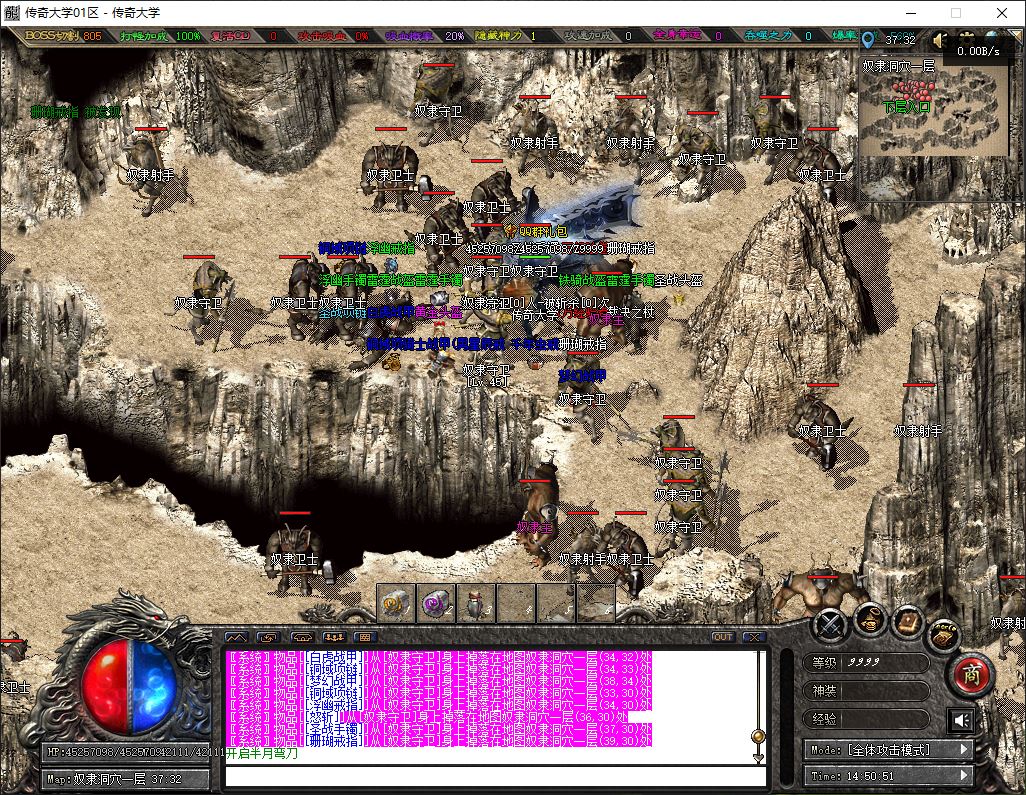Click the chat line about 怒斩
This screenshot has width=1026, height=795.
click(x=428, y=716)
